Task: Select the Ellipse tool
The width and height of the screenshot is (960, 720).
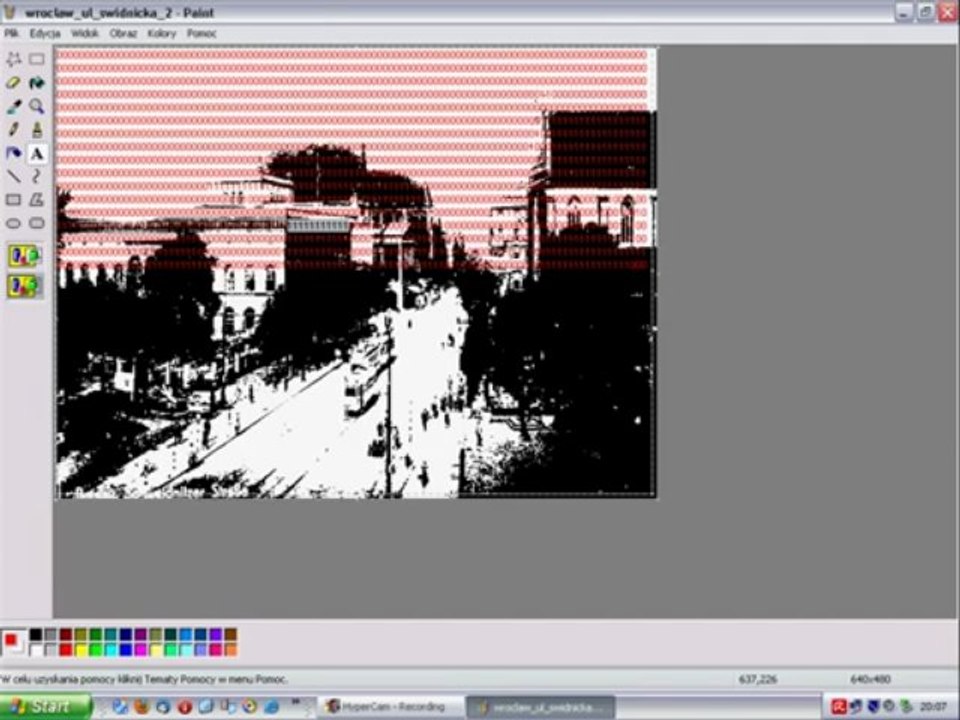Action: [13, 223]
